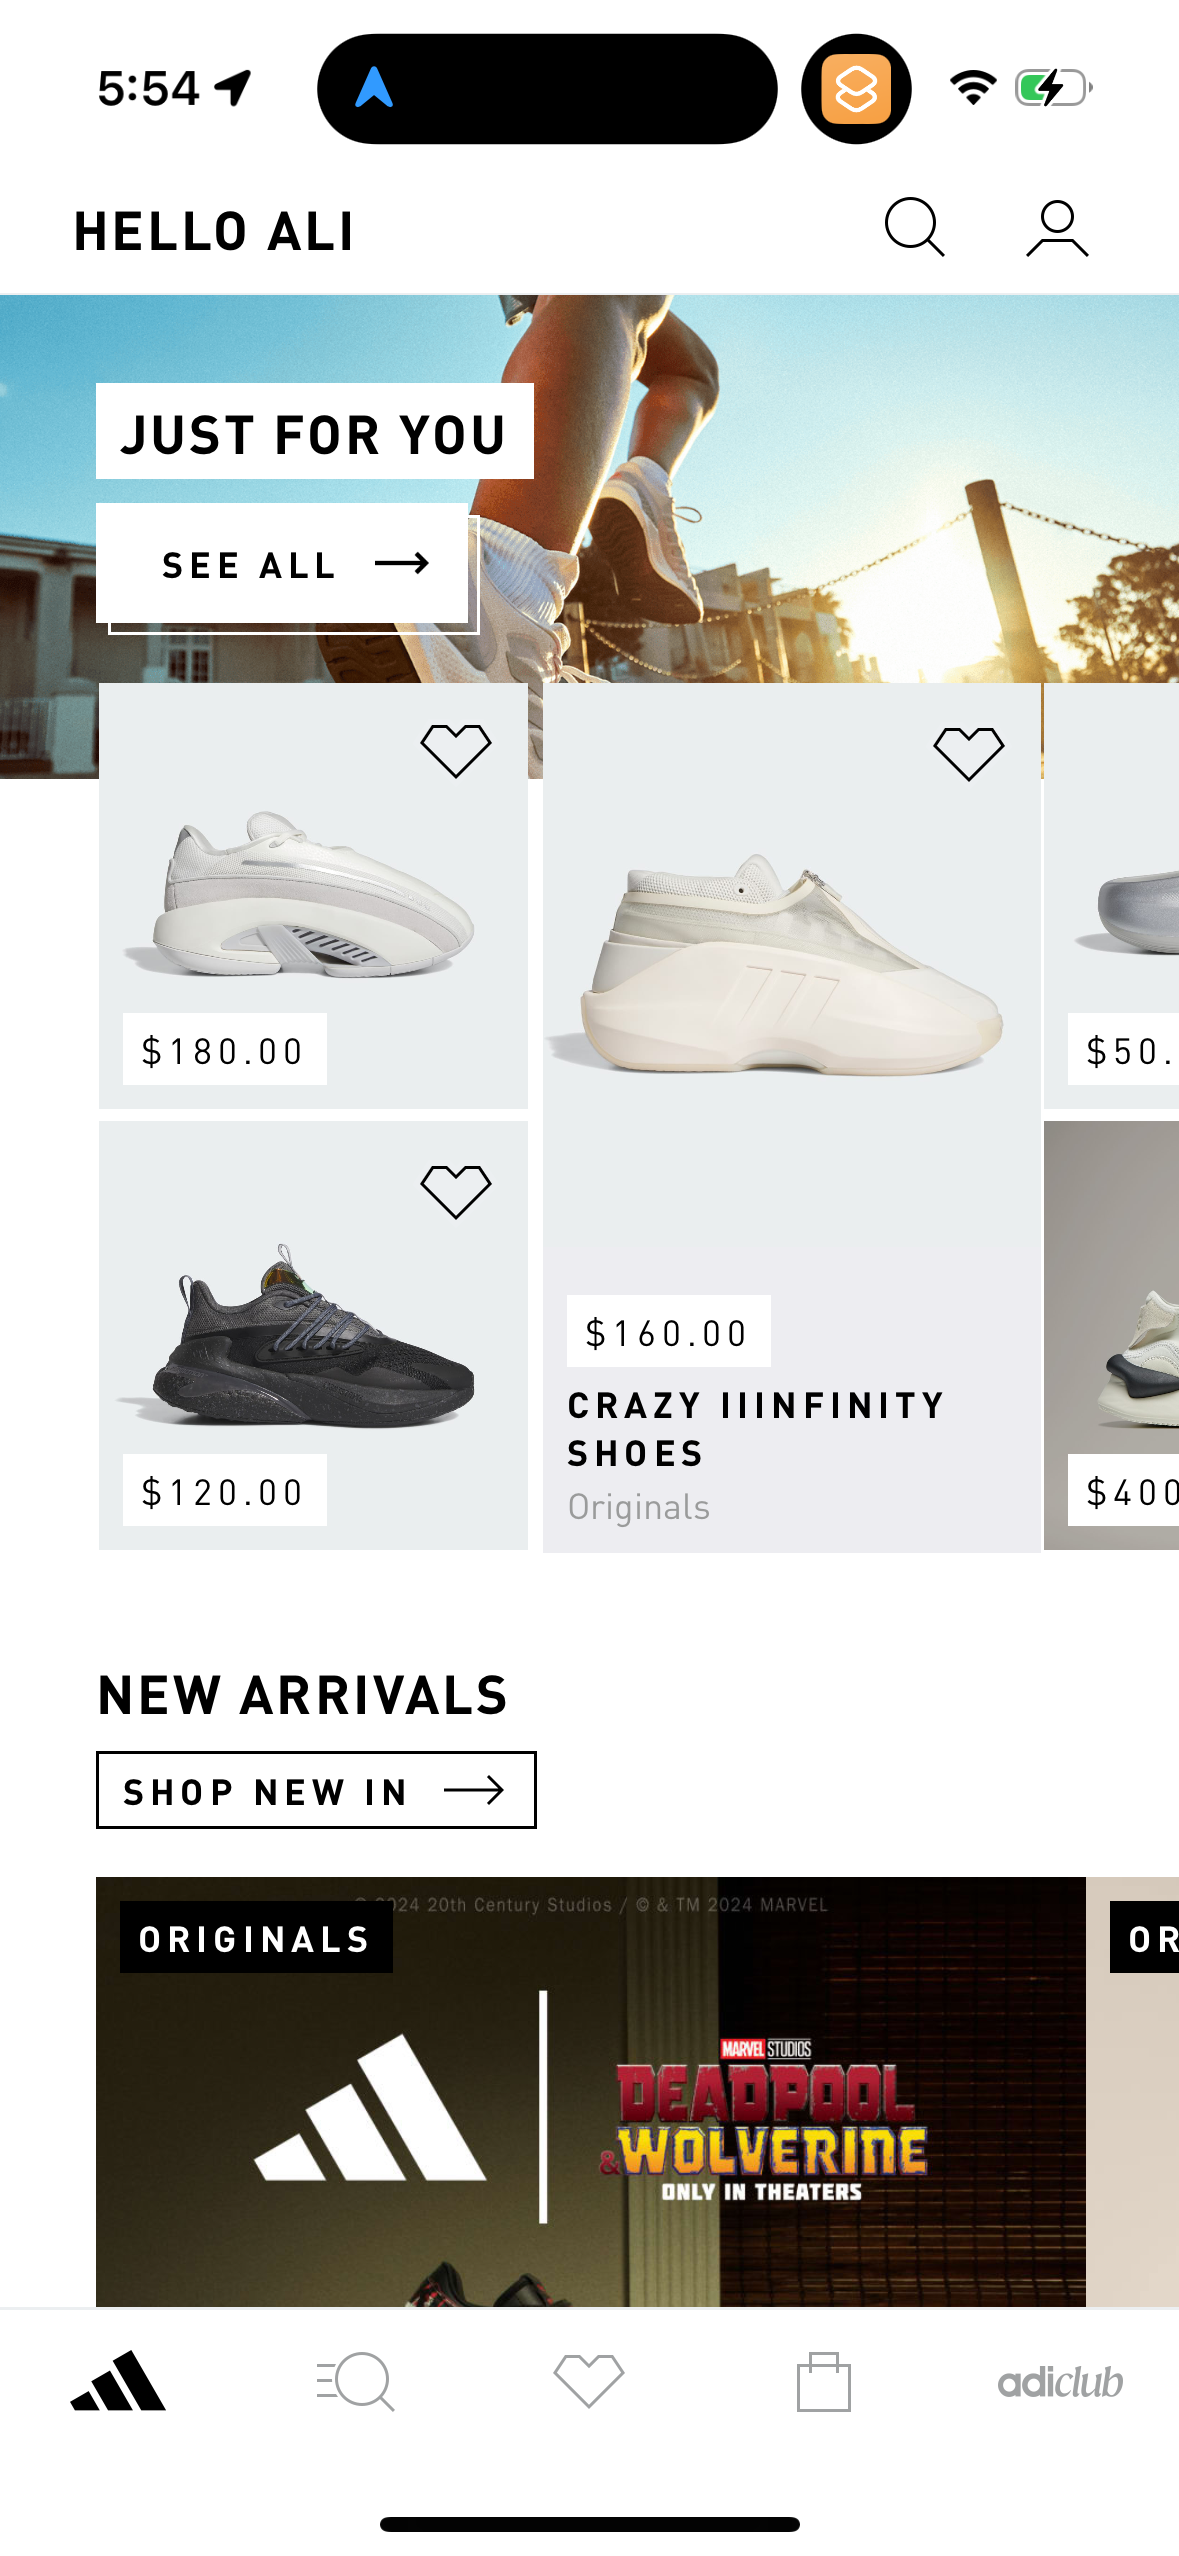Tap the orange app icon in the status bar
Image resolution: width=1179 pixels, height=2556 pixels.
tap(857, 87)
